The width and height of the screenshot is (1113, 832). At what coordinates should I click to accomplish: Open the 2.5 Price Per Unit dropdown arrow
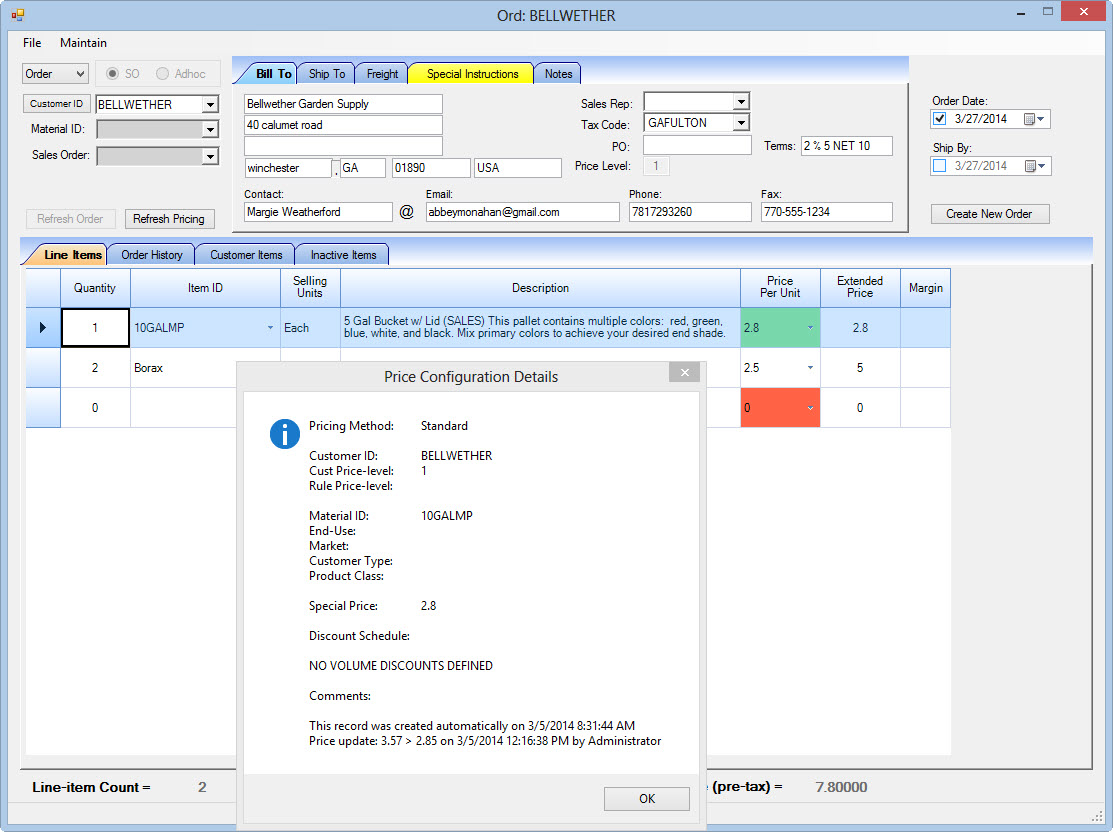point(810,368)
